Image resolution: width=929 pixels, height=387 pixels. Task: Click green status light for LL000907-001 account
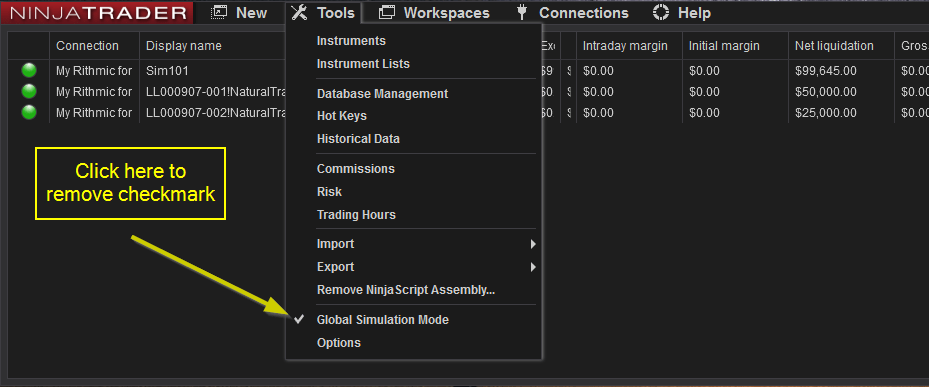coord(29,91)
